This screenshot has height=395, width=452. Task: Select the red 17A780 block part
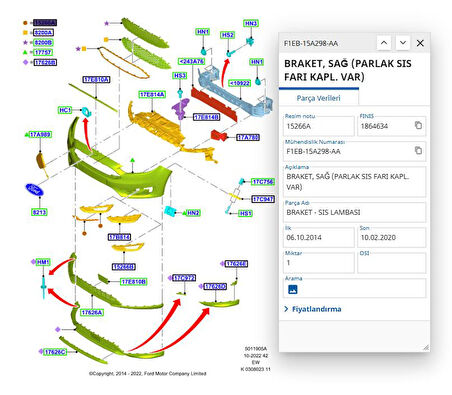pos(219,135)
